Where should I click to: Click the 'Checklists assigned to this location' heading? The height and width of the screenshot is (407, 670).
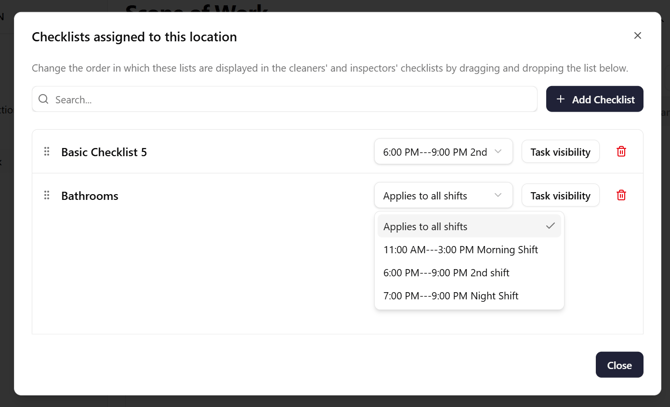(x=134, y=37)
